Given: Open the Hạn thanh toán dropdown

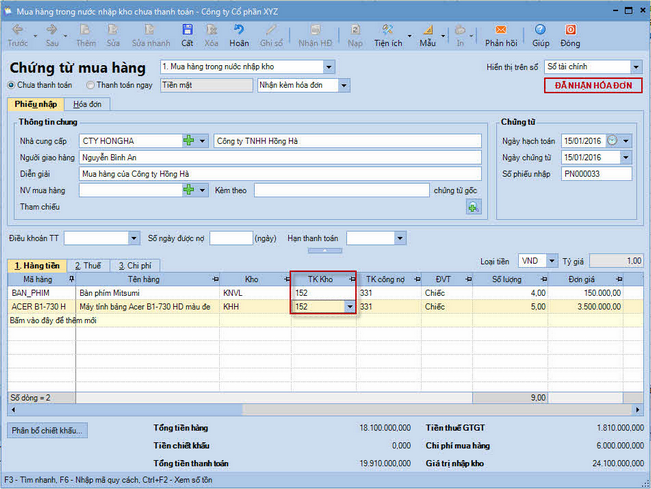Looking at the screenshot, I should 399,238.
